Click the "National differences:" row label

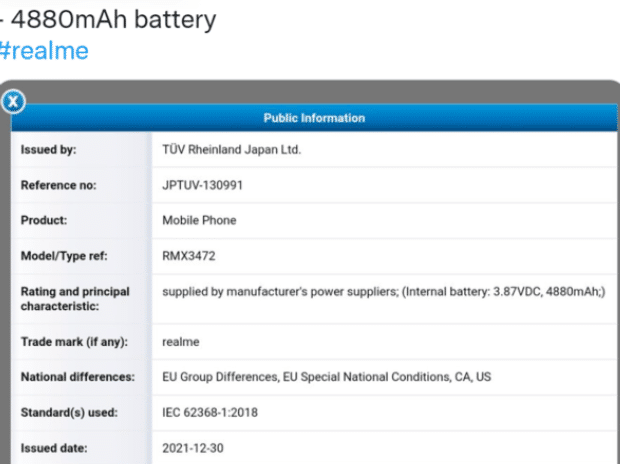77,377
